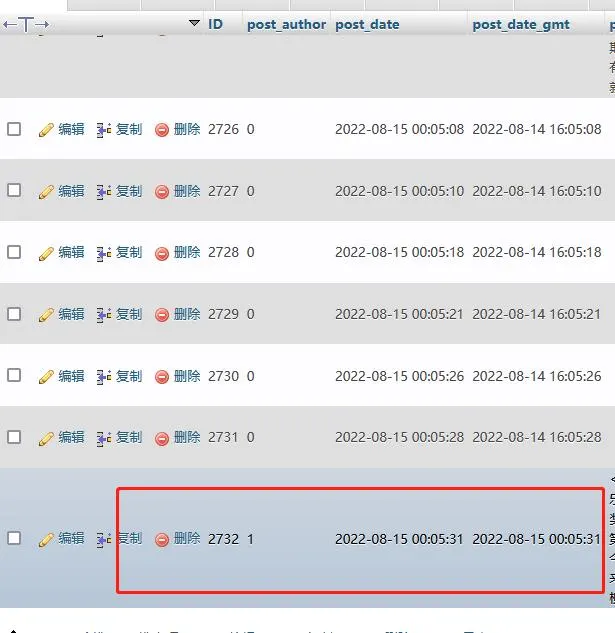The height and width of the screenshot is (633, 615).
Task: Click the 删除 link for row 2732
Action: 187,538
